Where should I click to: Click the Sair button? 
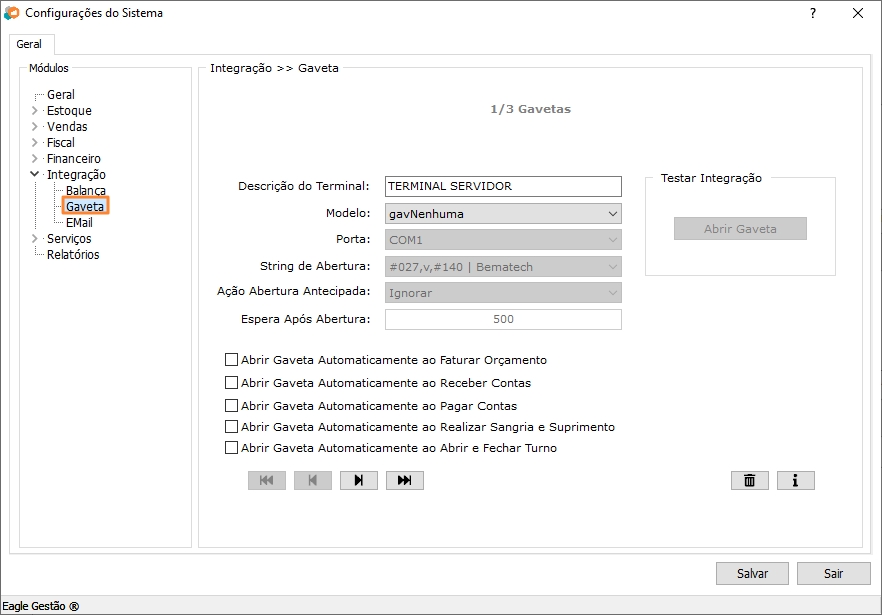point(832,574)
